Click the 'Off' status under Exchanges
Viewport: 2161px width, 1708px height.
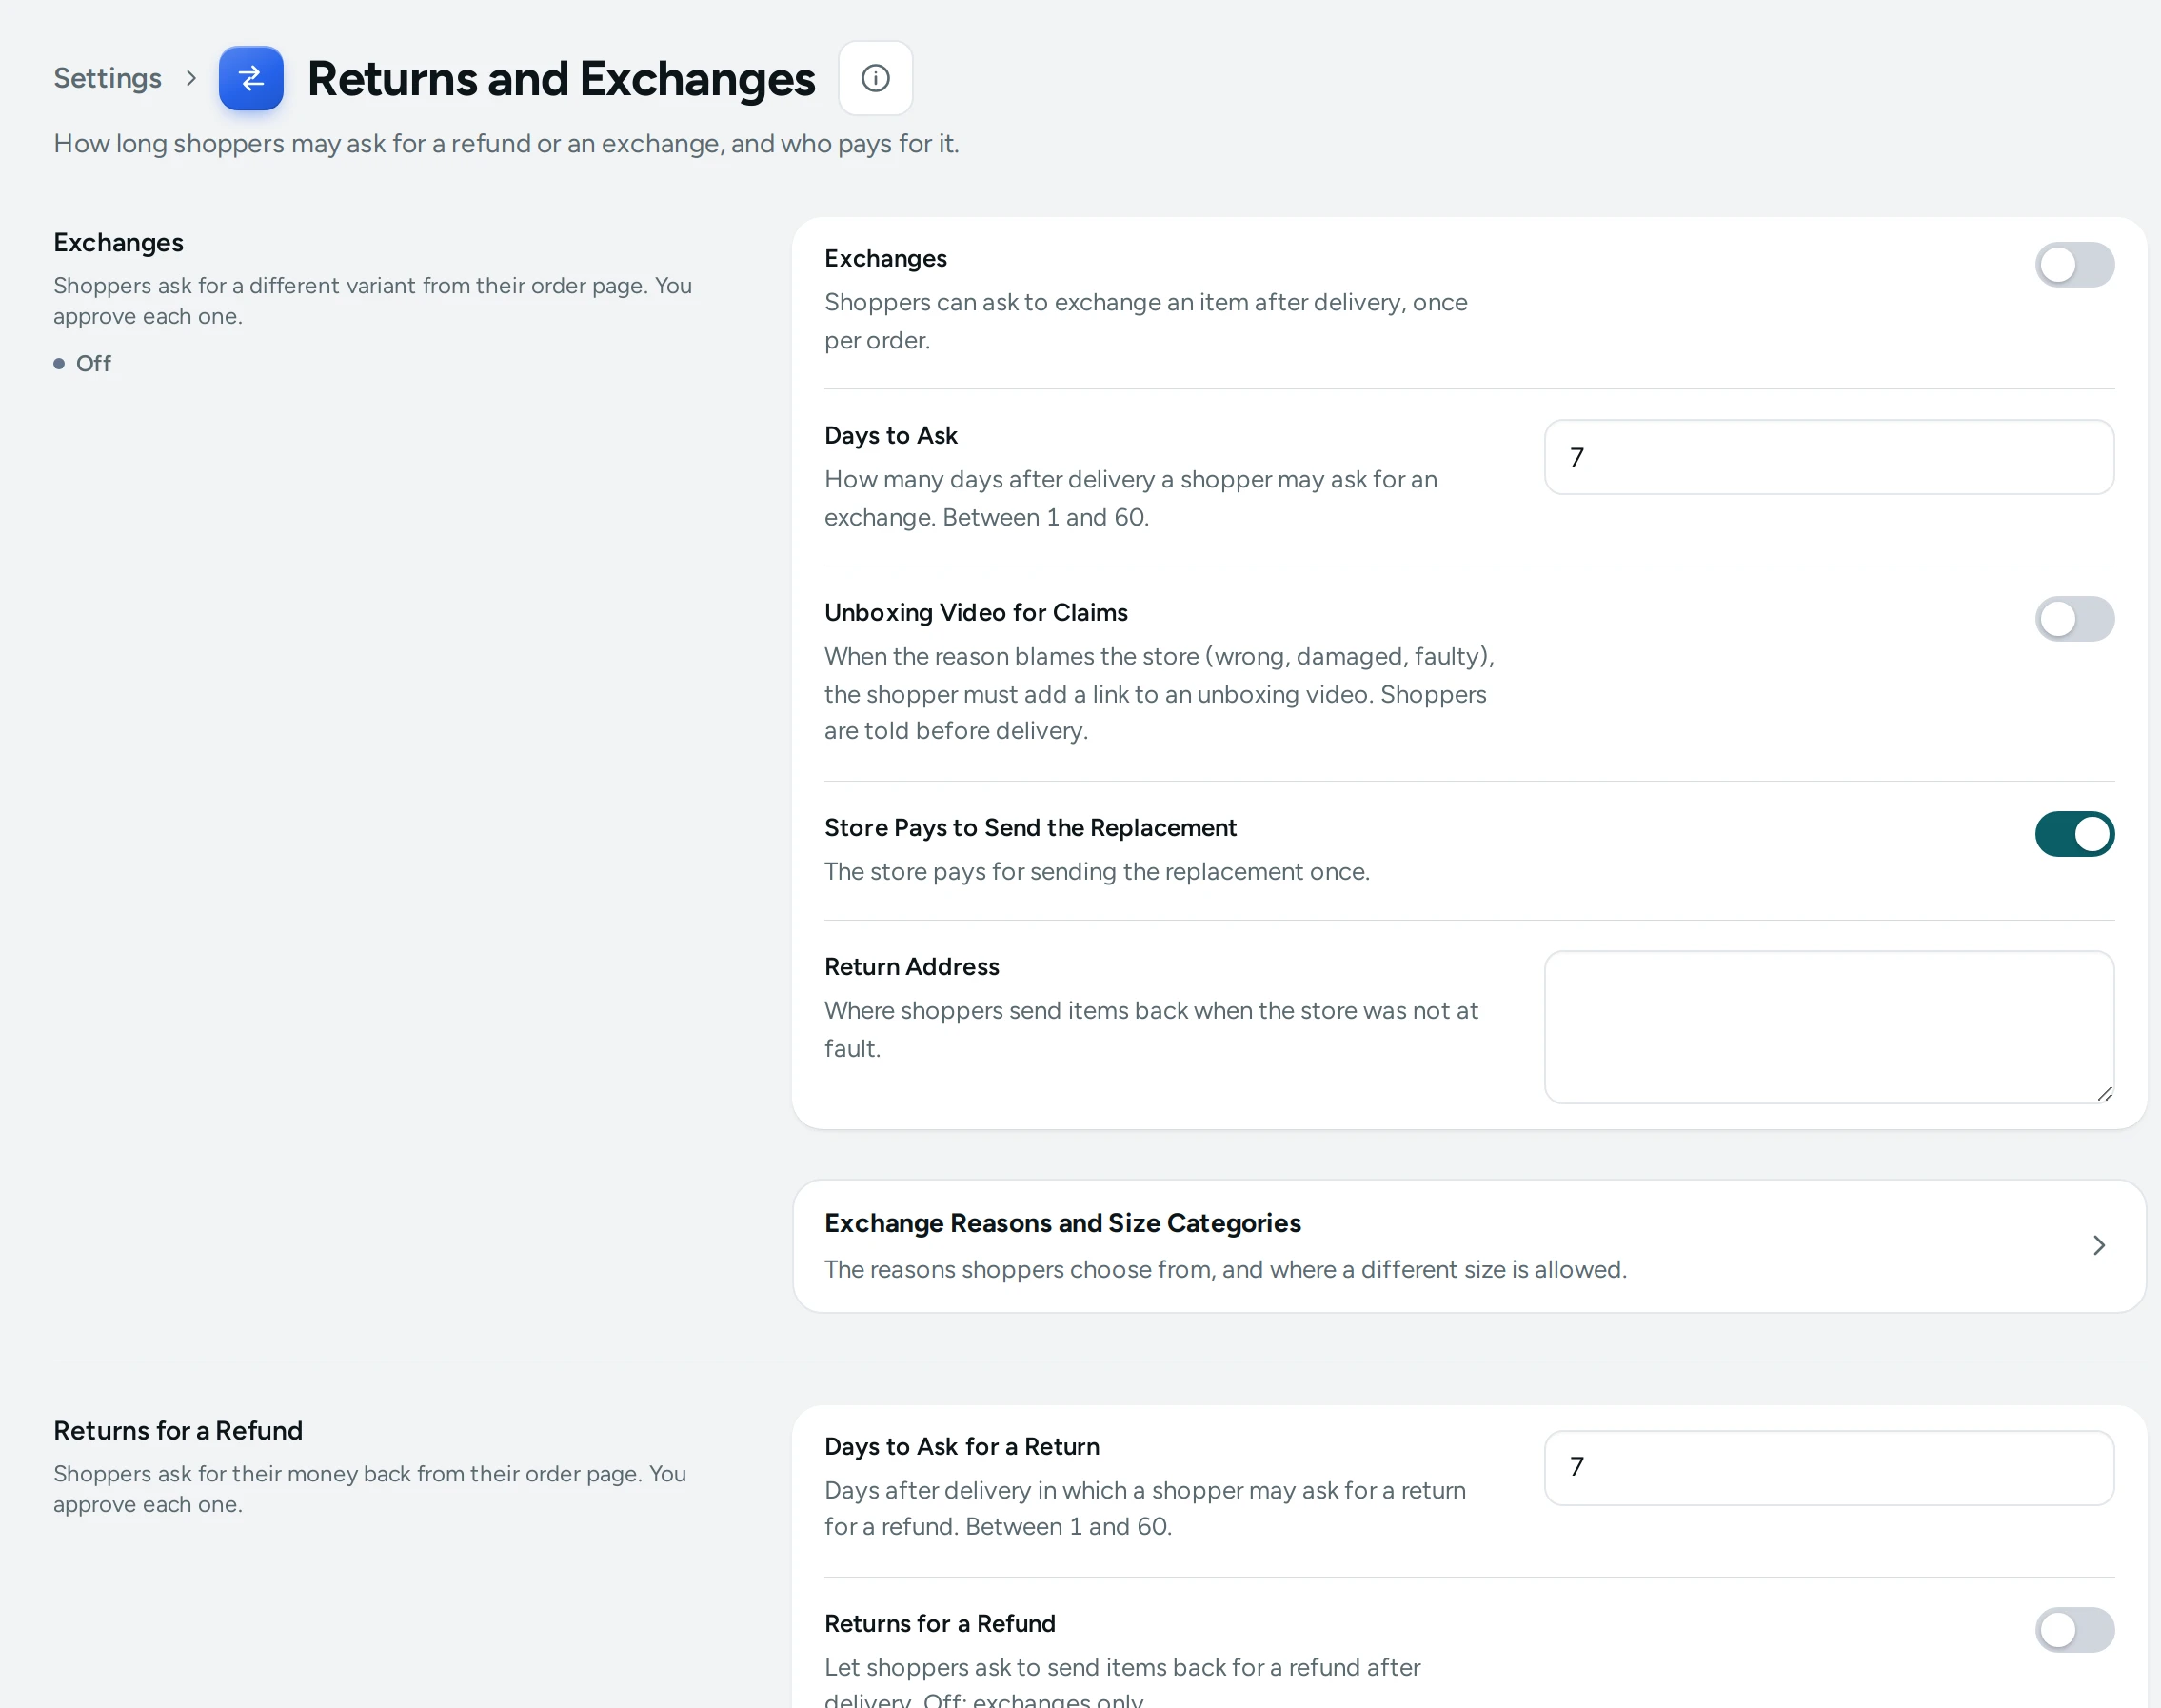(x=83, y=364)
